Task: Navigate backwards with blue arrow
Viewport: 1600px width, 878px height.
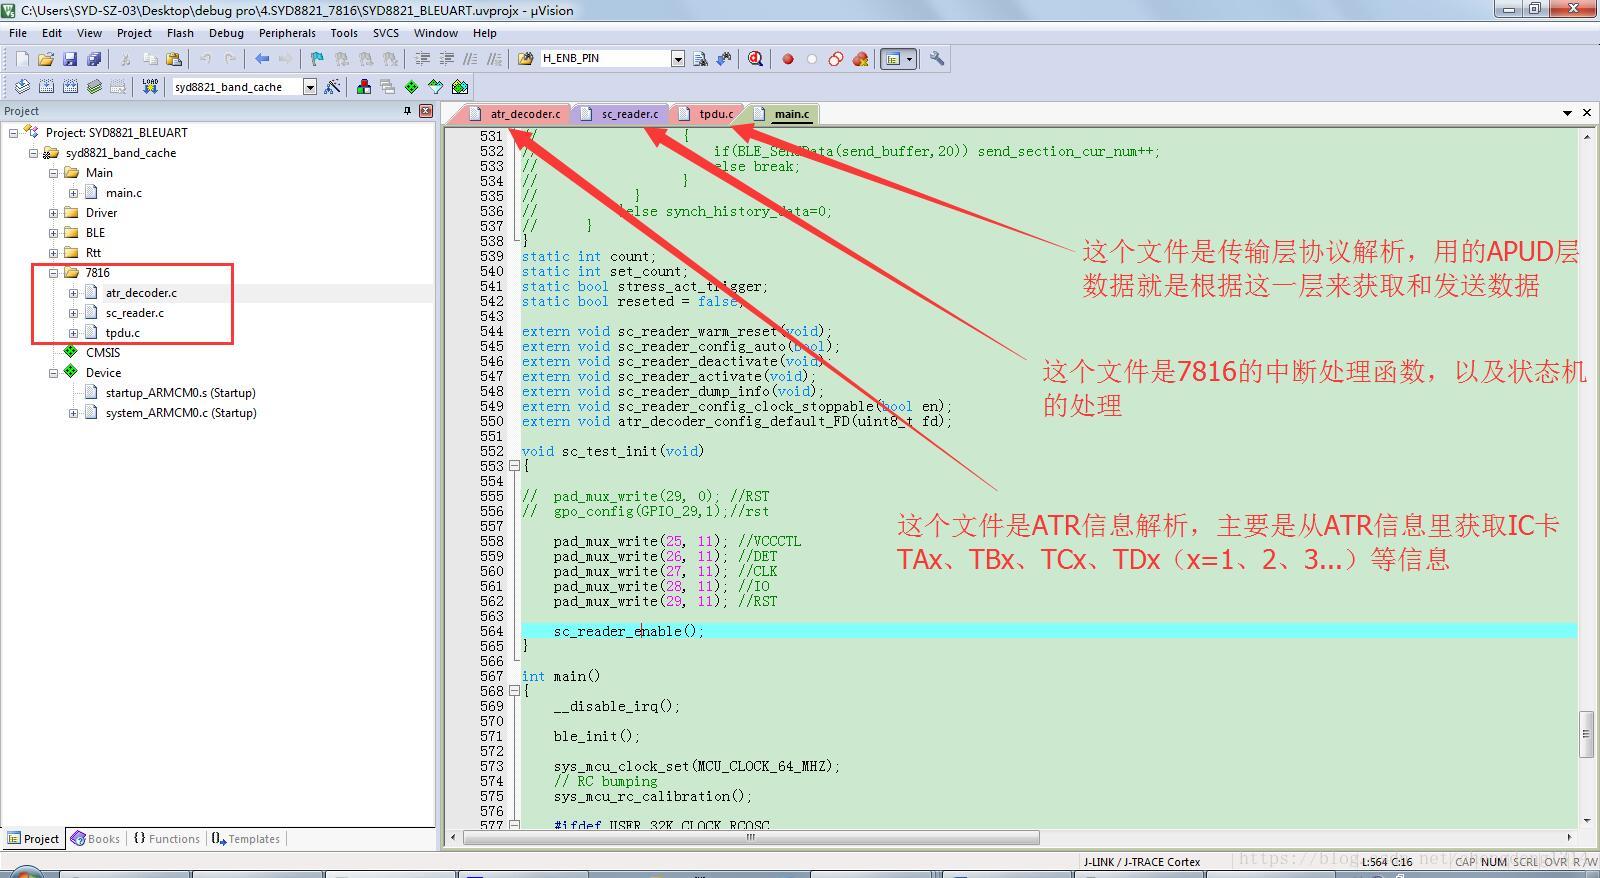Action: click(262, 59)
